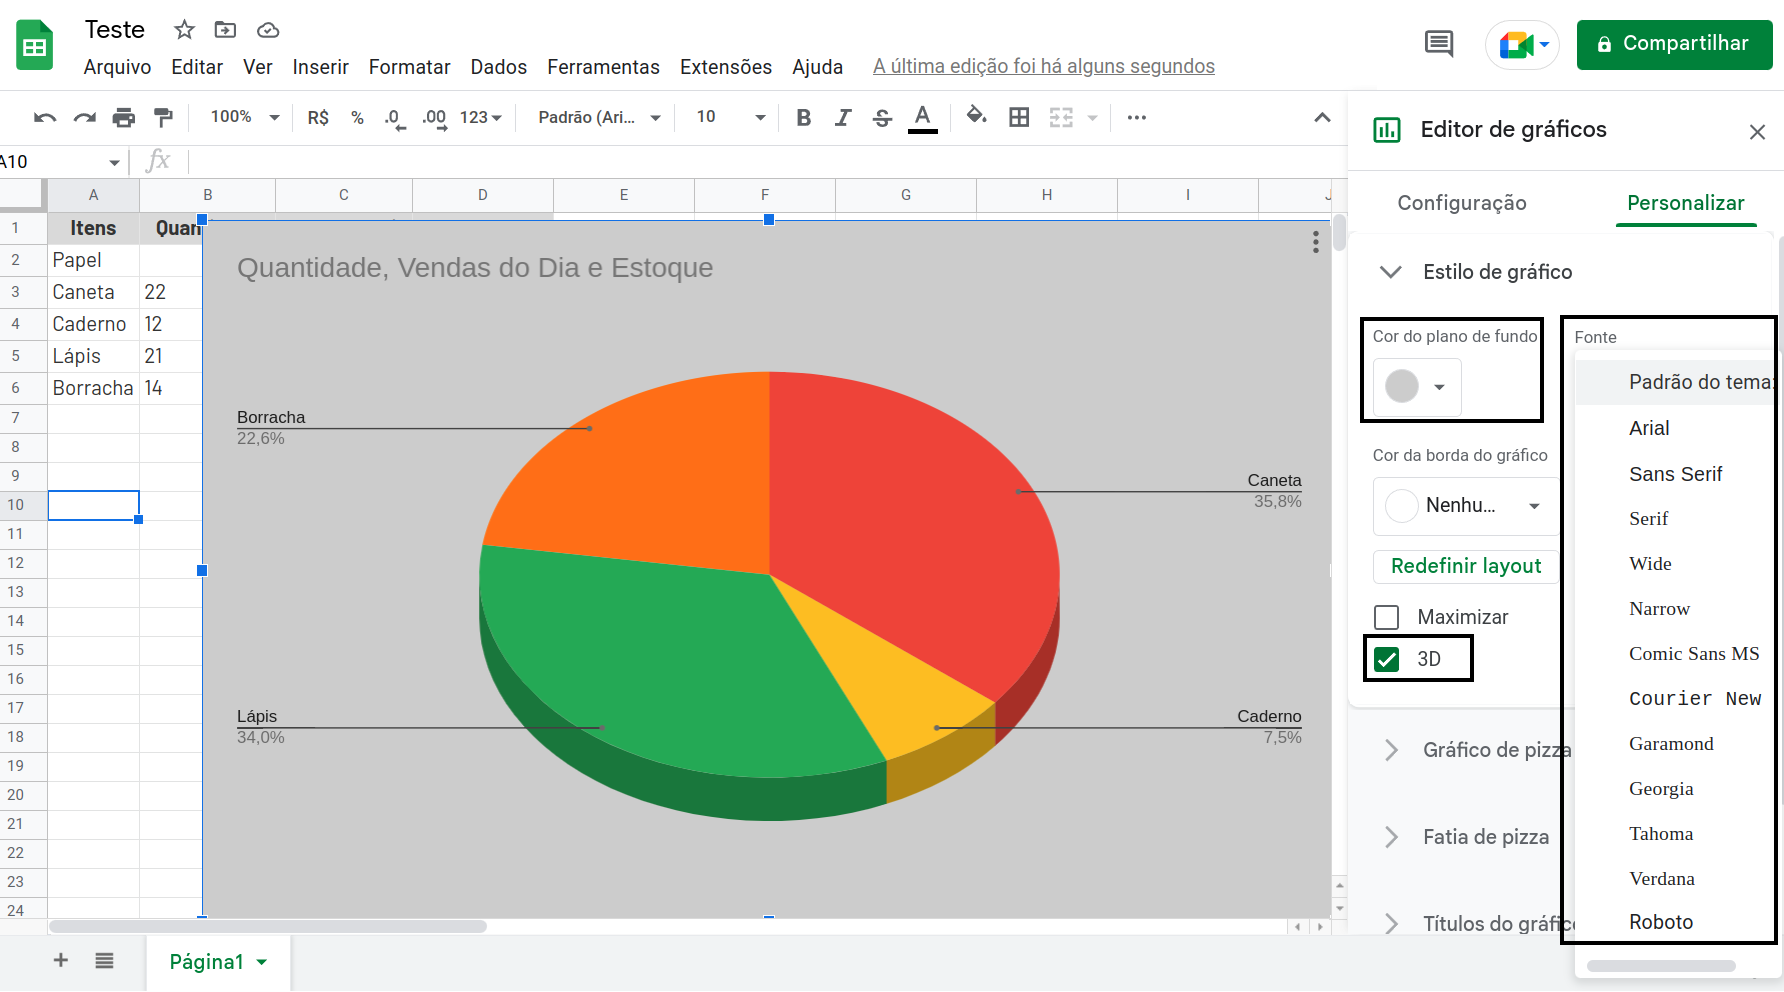
Task: Expand the Fatia de pizza section
Action: [1390, 837]
